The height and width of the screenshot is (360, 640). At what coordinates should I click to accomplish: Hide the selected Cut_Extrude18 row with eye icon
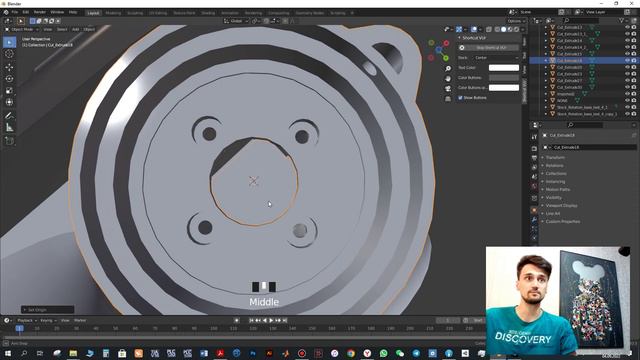(627, 60)
